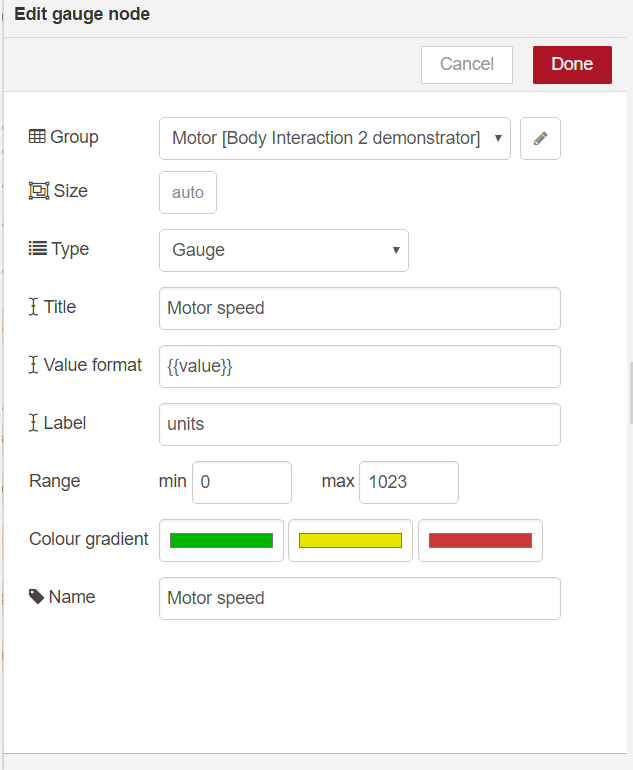Pick the red gradient colour swatch
This screenshot has height=770, width=633.
tap(480, 541)
